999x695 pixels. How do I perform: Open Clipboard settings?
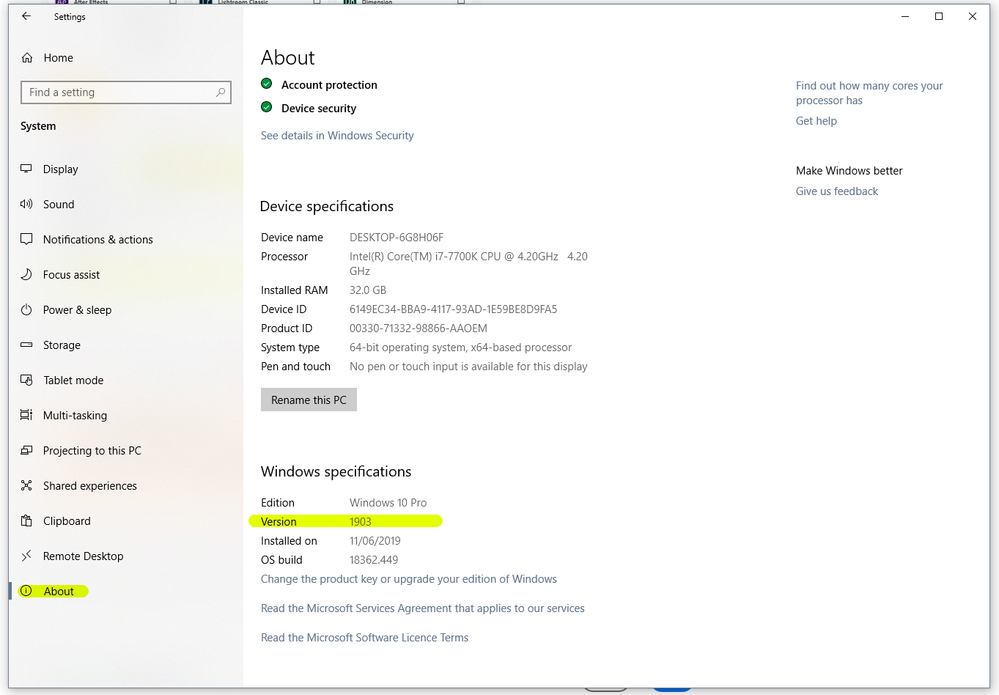[67, 521]
